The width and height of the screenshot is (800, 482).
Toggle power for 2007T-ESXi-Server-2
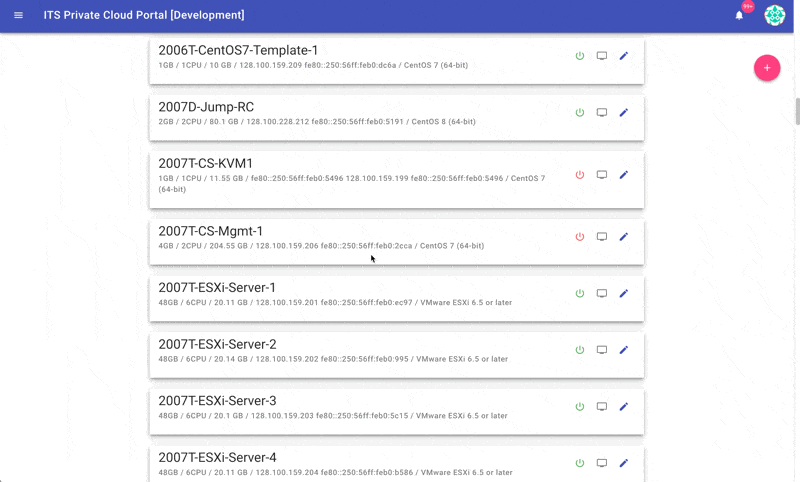(x=580, y=350)
